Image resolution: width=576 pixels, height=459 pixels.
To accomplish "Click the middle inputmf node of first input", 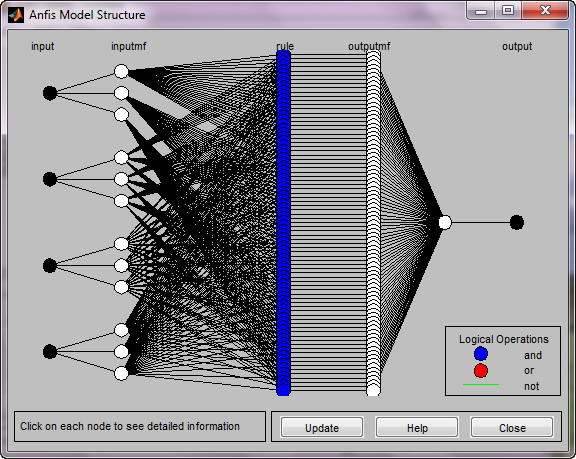I will point(121,93).
